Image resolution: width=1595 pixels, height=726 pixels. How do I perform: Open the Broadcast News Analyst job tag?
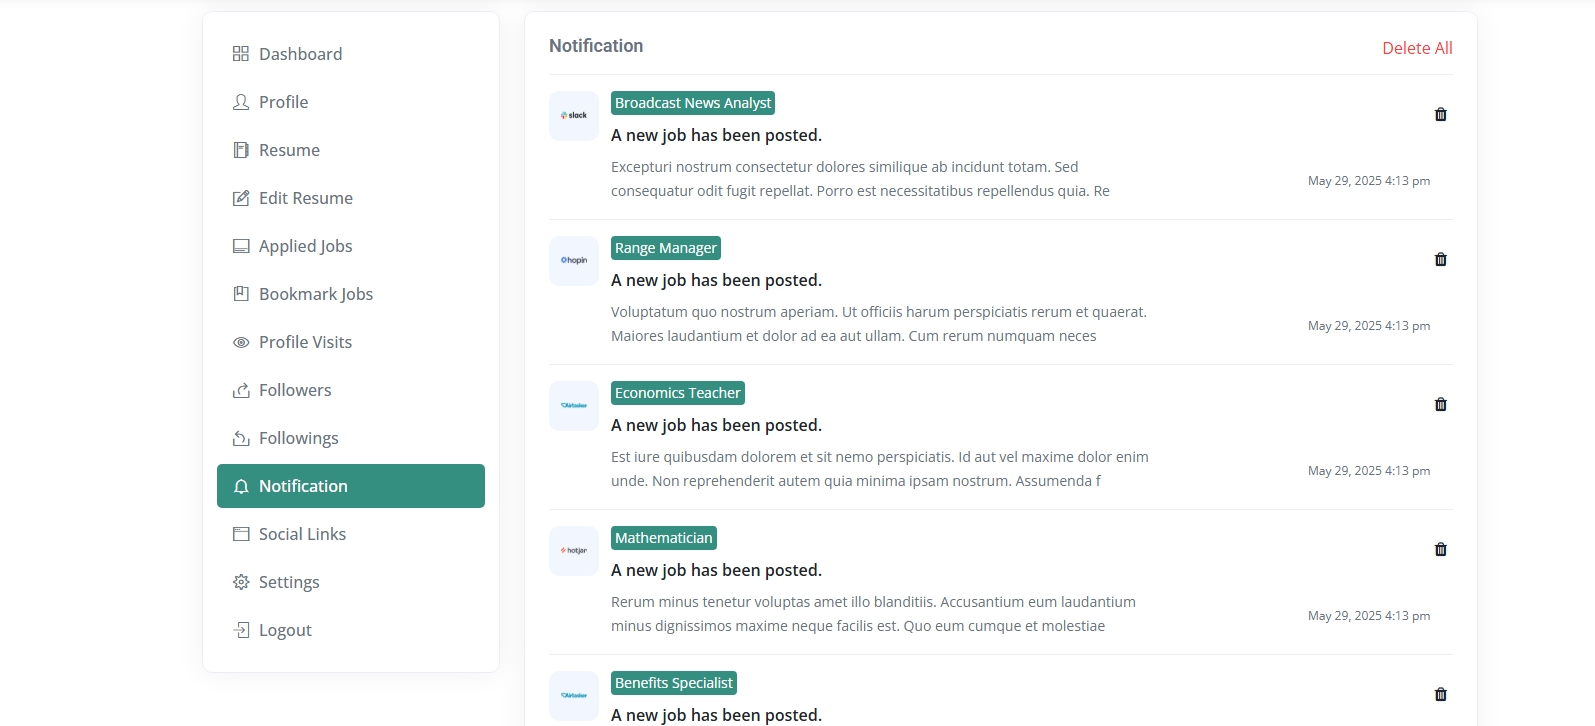coord(693,103)
